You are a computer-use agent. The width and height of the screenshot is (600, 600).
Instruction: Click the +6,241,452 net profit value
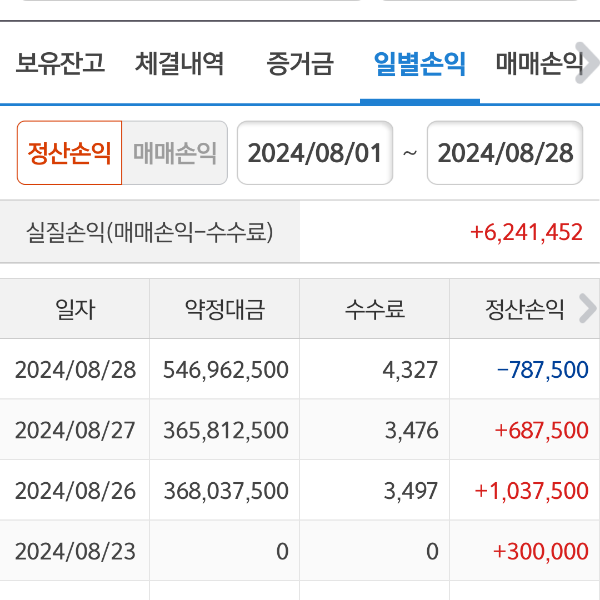pyautogui.click(x=526, y=232)
